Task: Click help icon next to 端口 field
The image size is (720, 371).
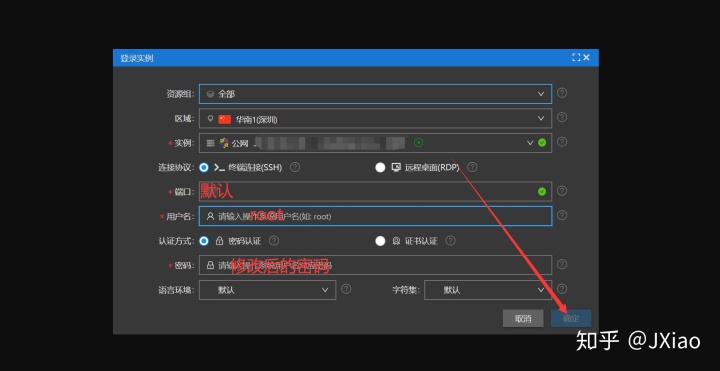Action: click(562, 191)
